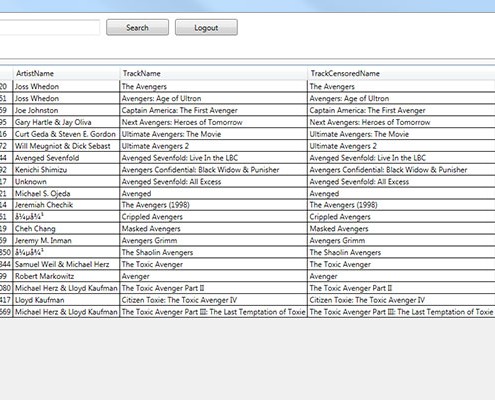Sort by the ArtistName column header
The height and width of the screenshot is (400, 495).
(66, 73)
